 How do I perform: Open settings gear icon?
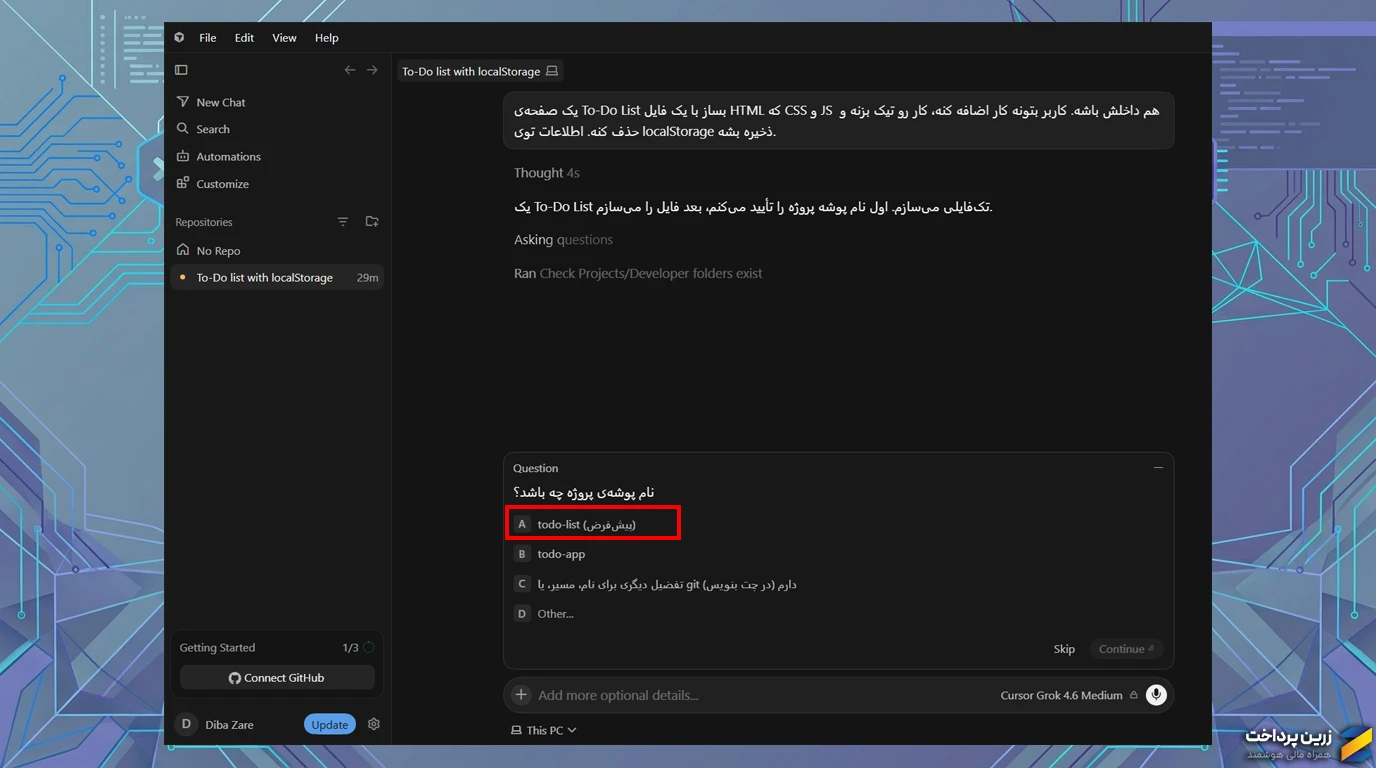pos(374,724)
